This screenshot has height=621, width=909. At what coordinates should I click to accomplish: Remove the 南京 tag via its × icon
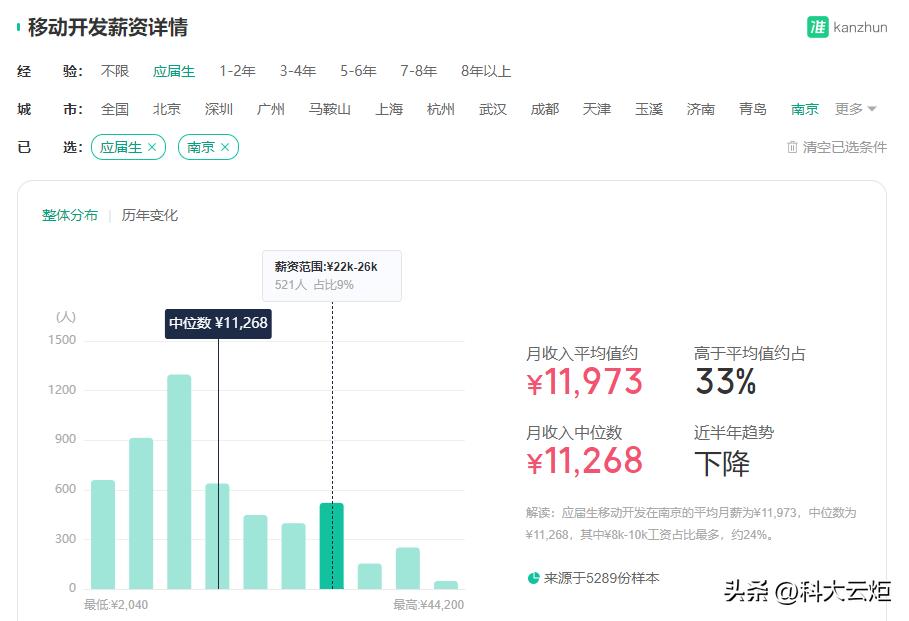(226, 147)
